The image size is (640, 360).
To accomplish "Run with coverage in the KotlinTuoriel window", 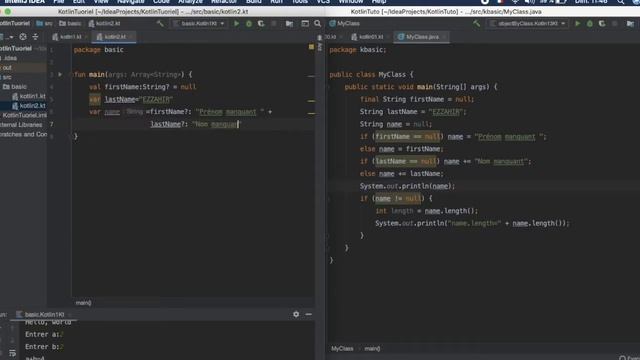I will pos(261,24).
